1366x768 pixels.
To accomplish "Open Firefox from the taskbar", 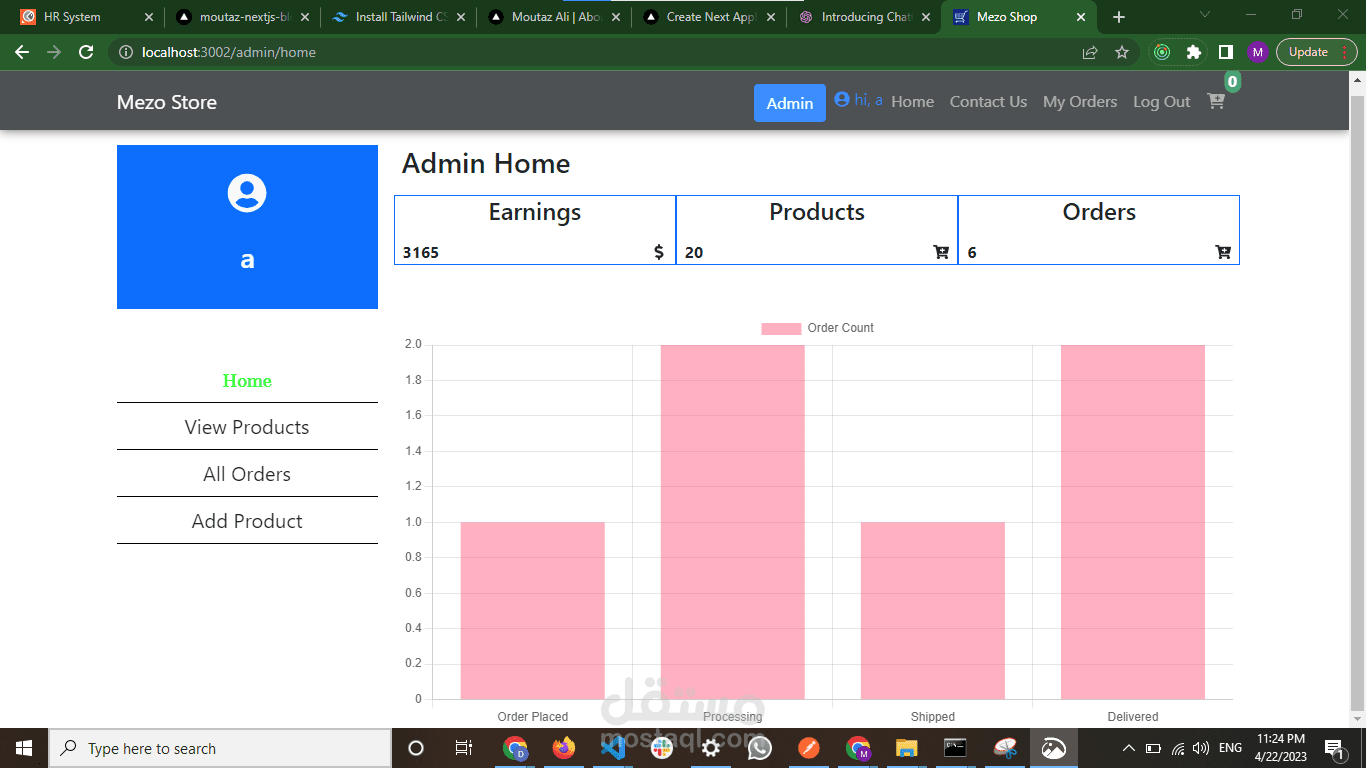I will (564, 748).
